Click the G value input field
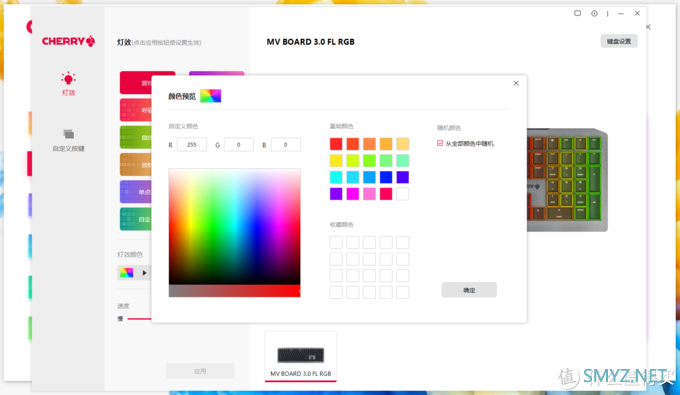Image resolution: width=680 pixels, height=395 pixels. click(239, 145)
